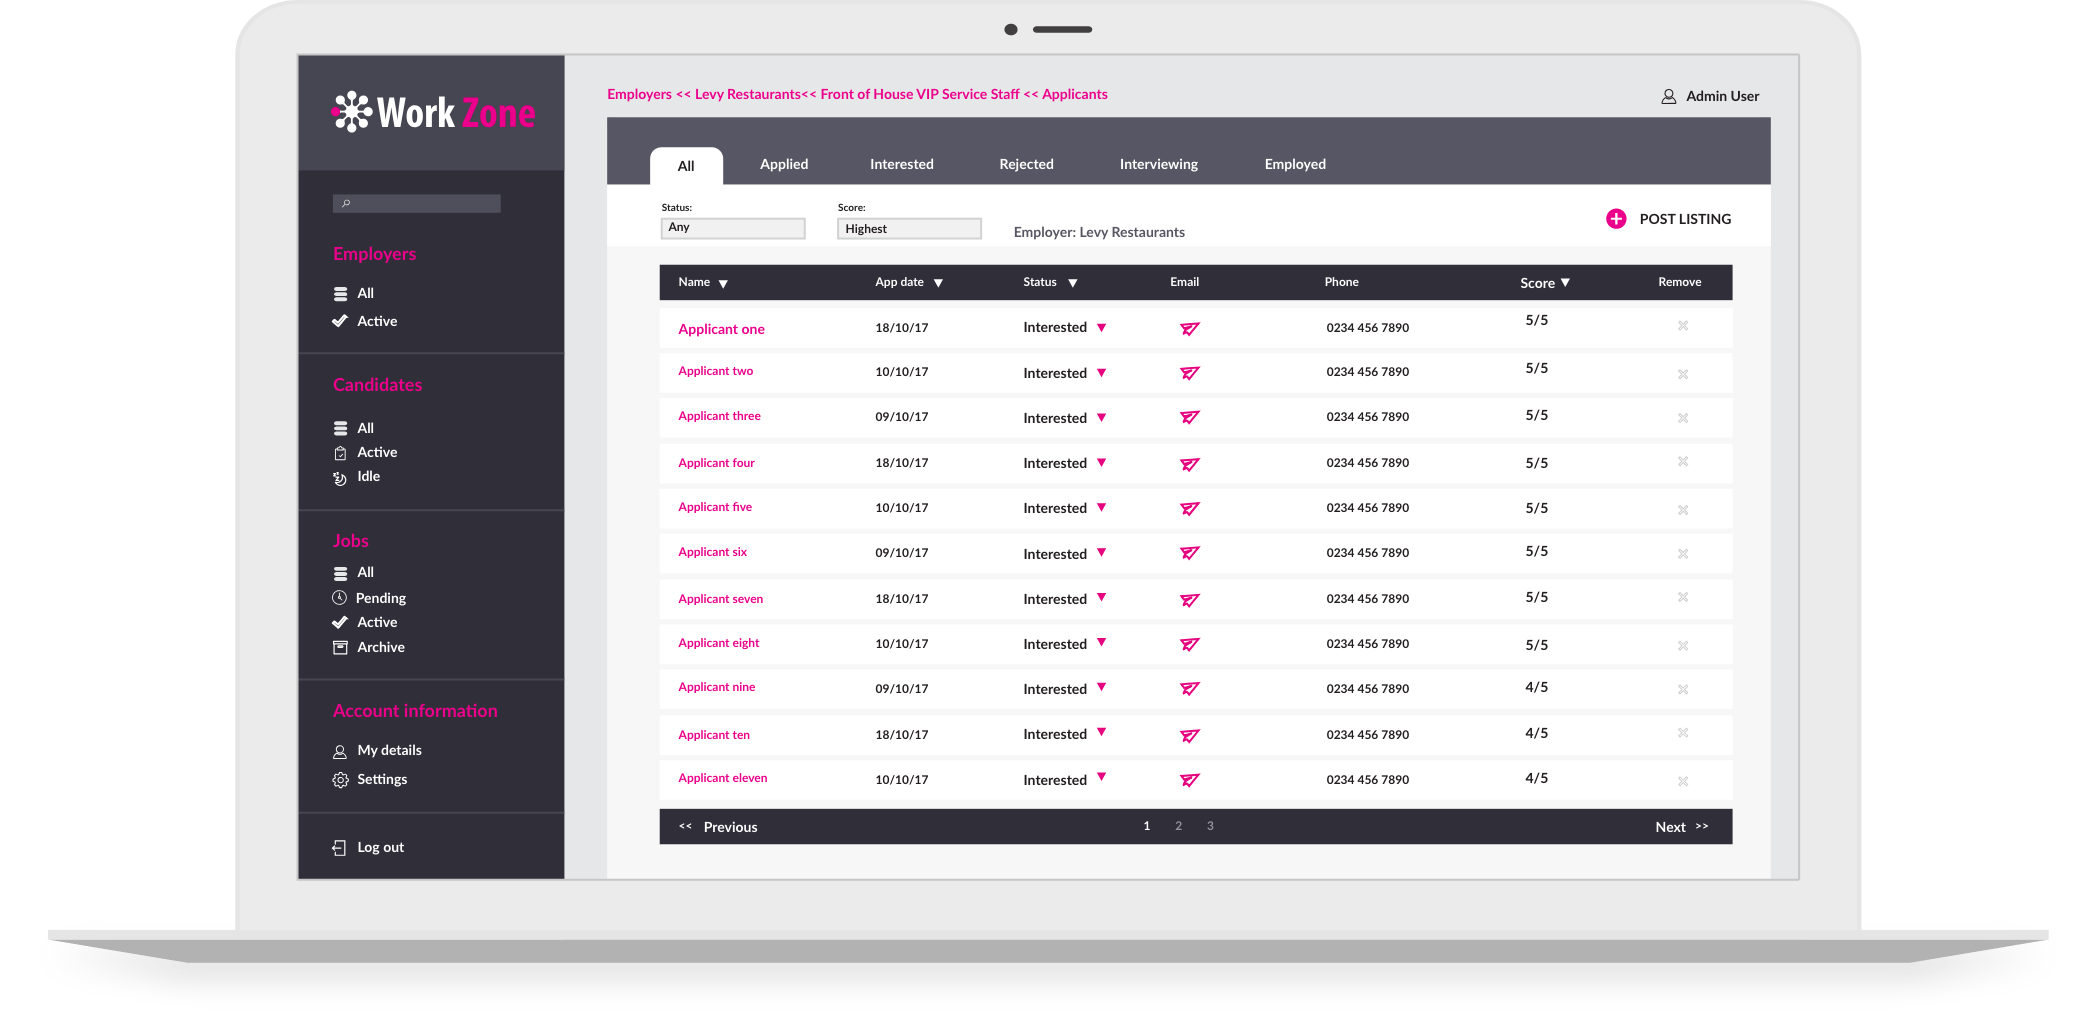This screenshot has width=2097, height=1025.
Task: Open the Score filter dropdown showing Highest
Action: (908, 229)
